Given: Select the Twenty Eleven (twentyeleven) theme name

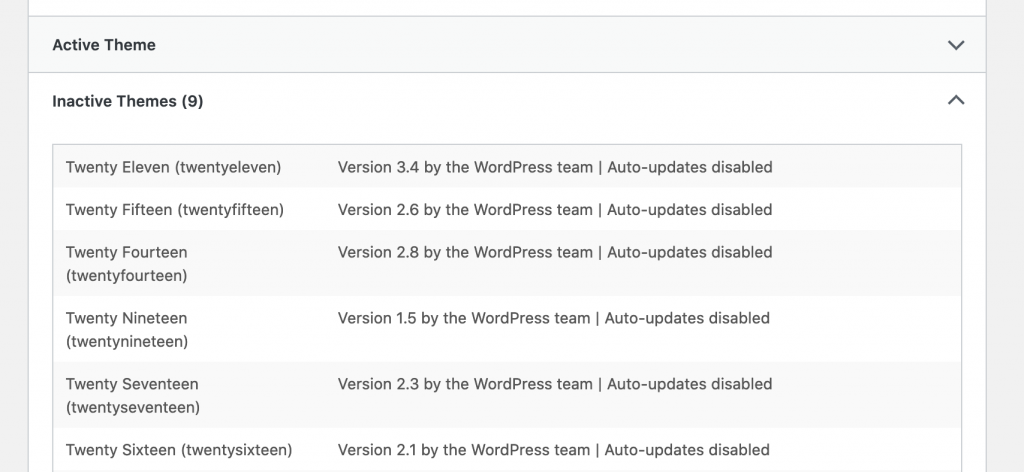Looking at the screenshot, I should (x=173, y=167).
